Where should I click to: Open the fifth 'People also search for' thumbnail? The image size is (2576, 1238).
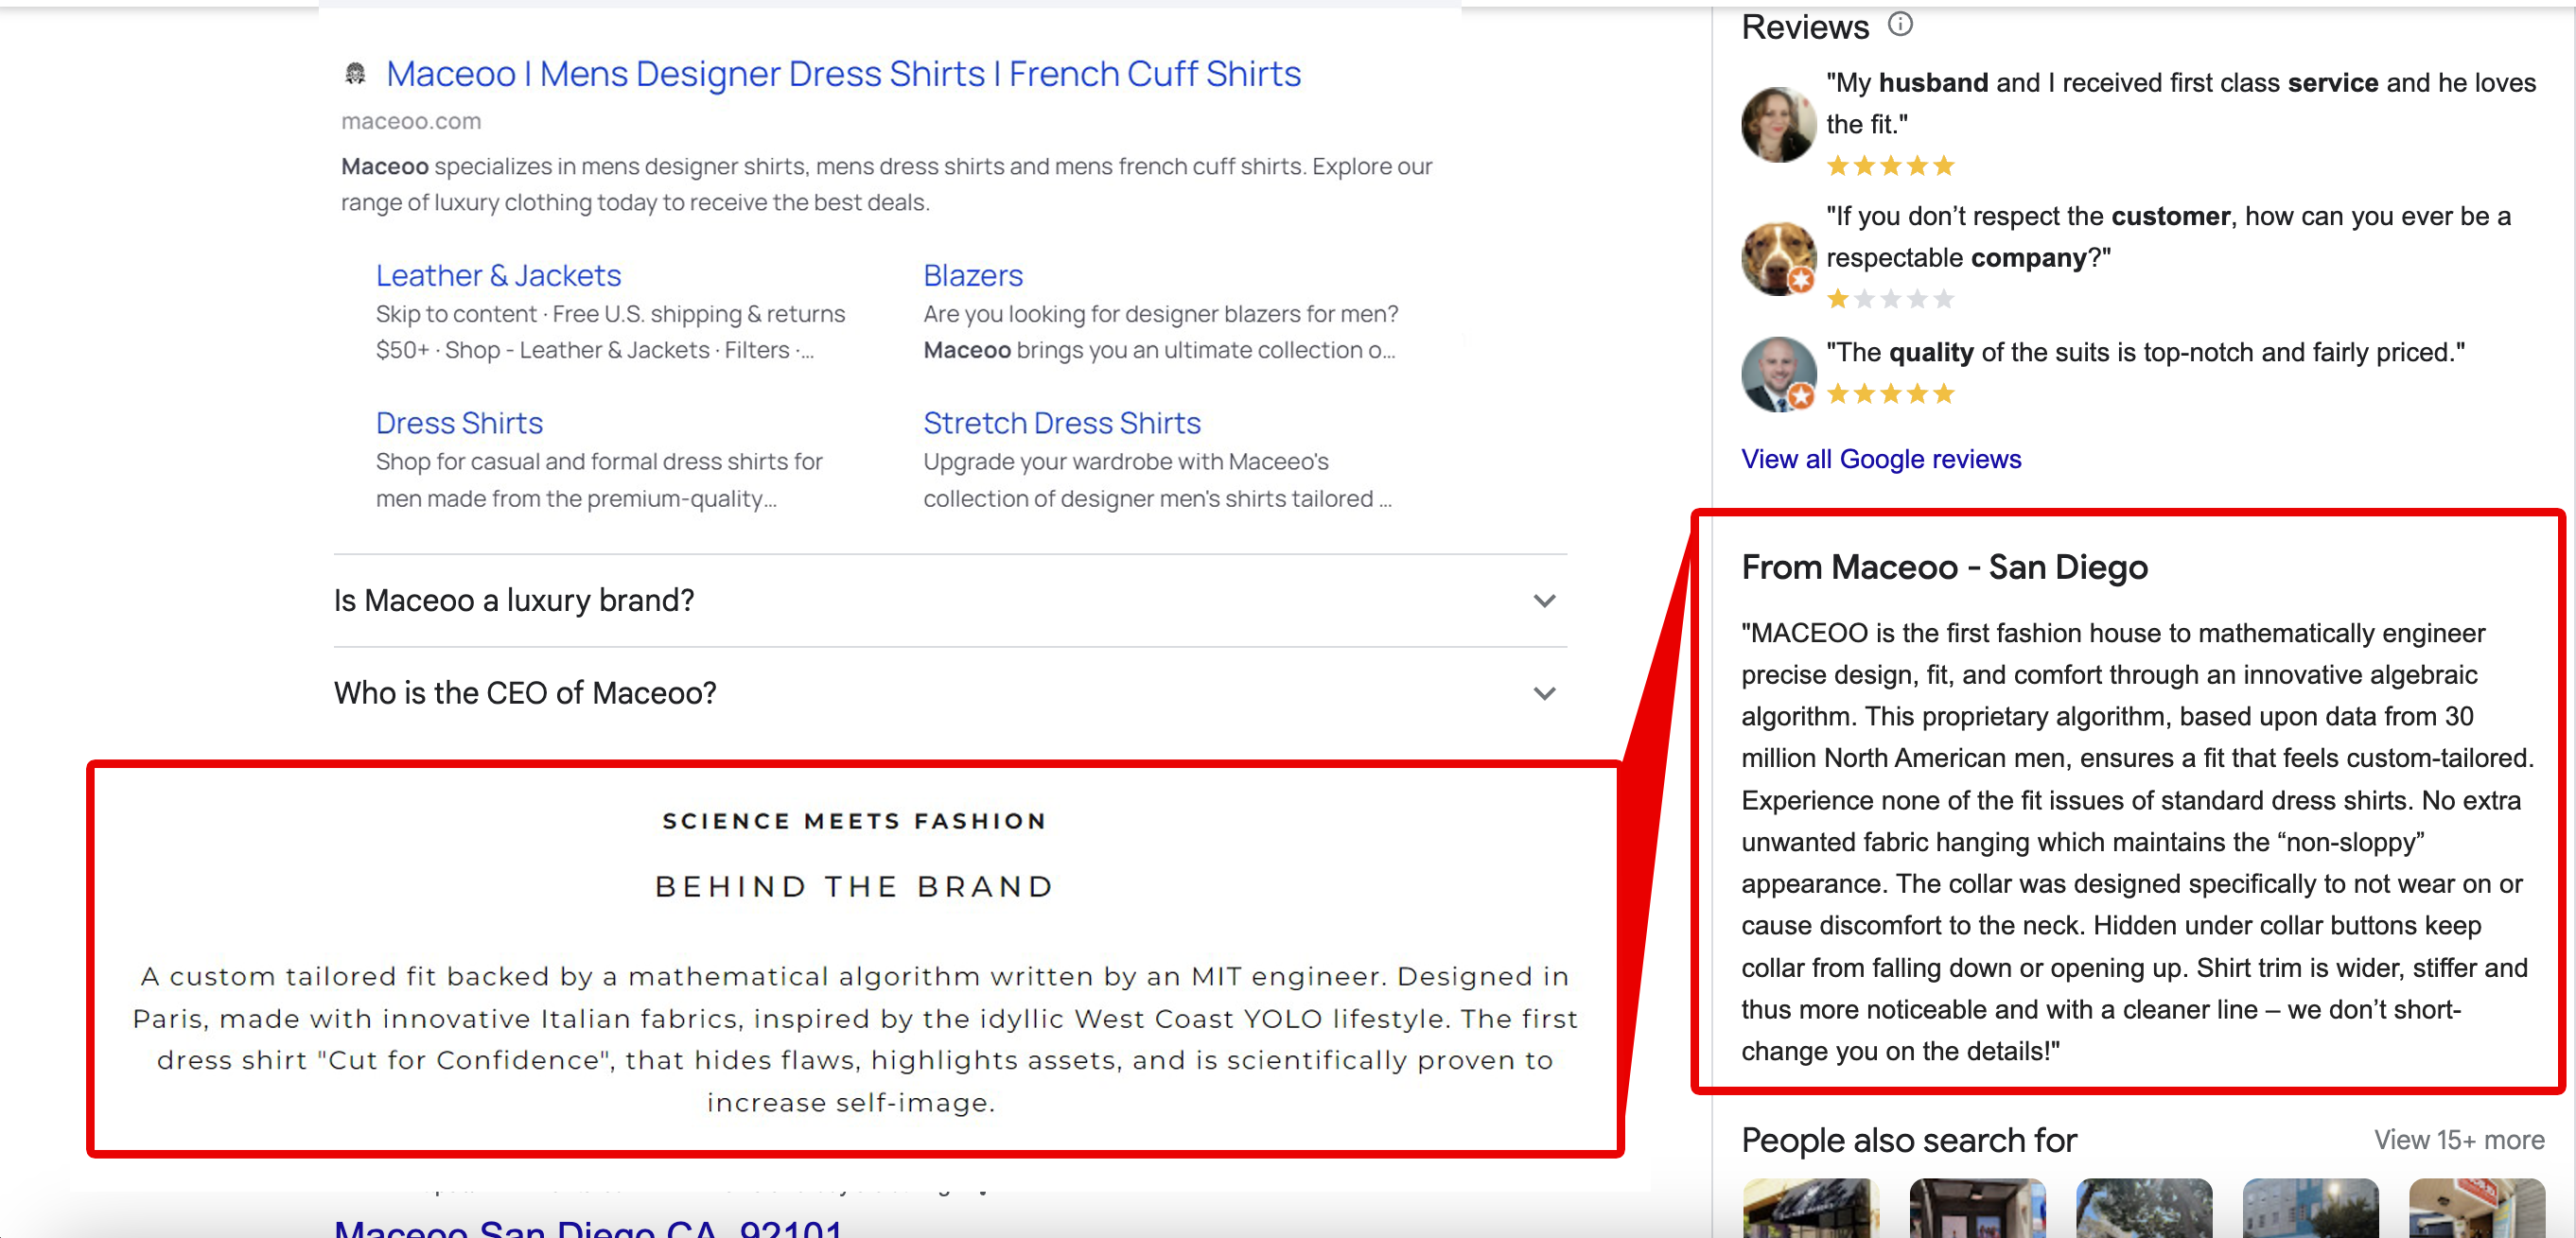[2477, 1208]
